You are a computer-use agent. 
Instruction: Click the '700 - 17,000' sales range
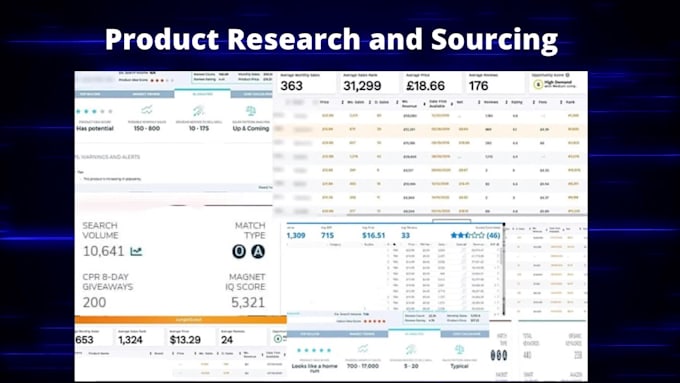coord(363,366)
